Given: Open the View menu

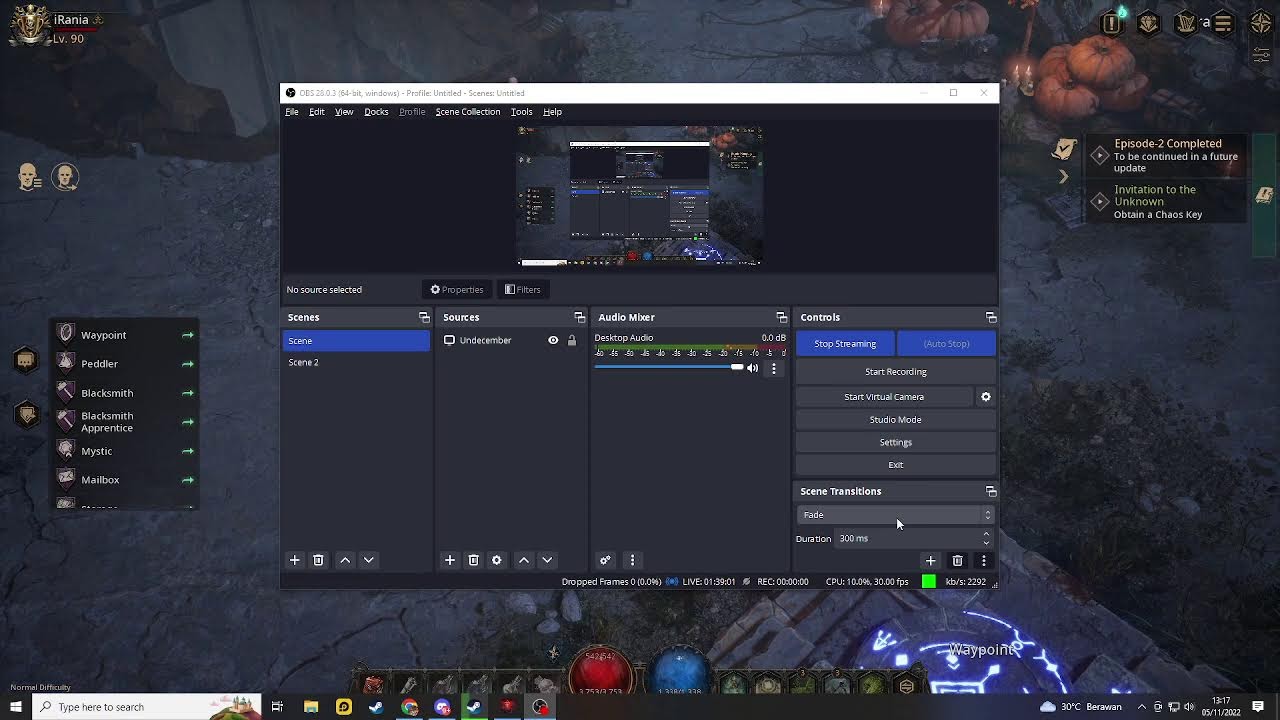Looking at the screenshot, I should (344, 112).
